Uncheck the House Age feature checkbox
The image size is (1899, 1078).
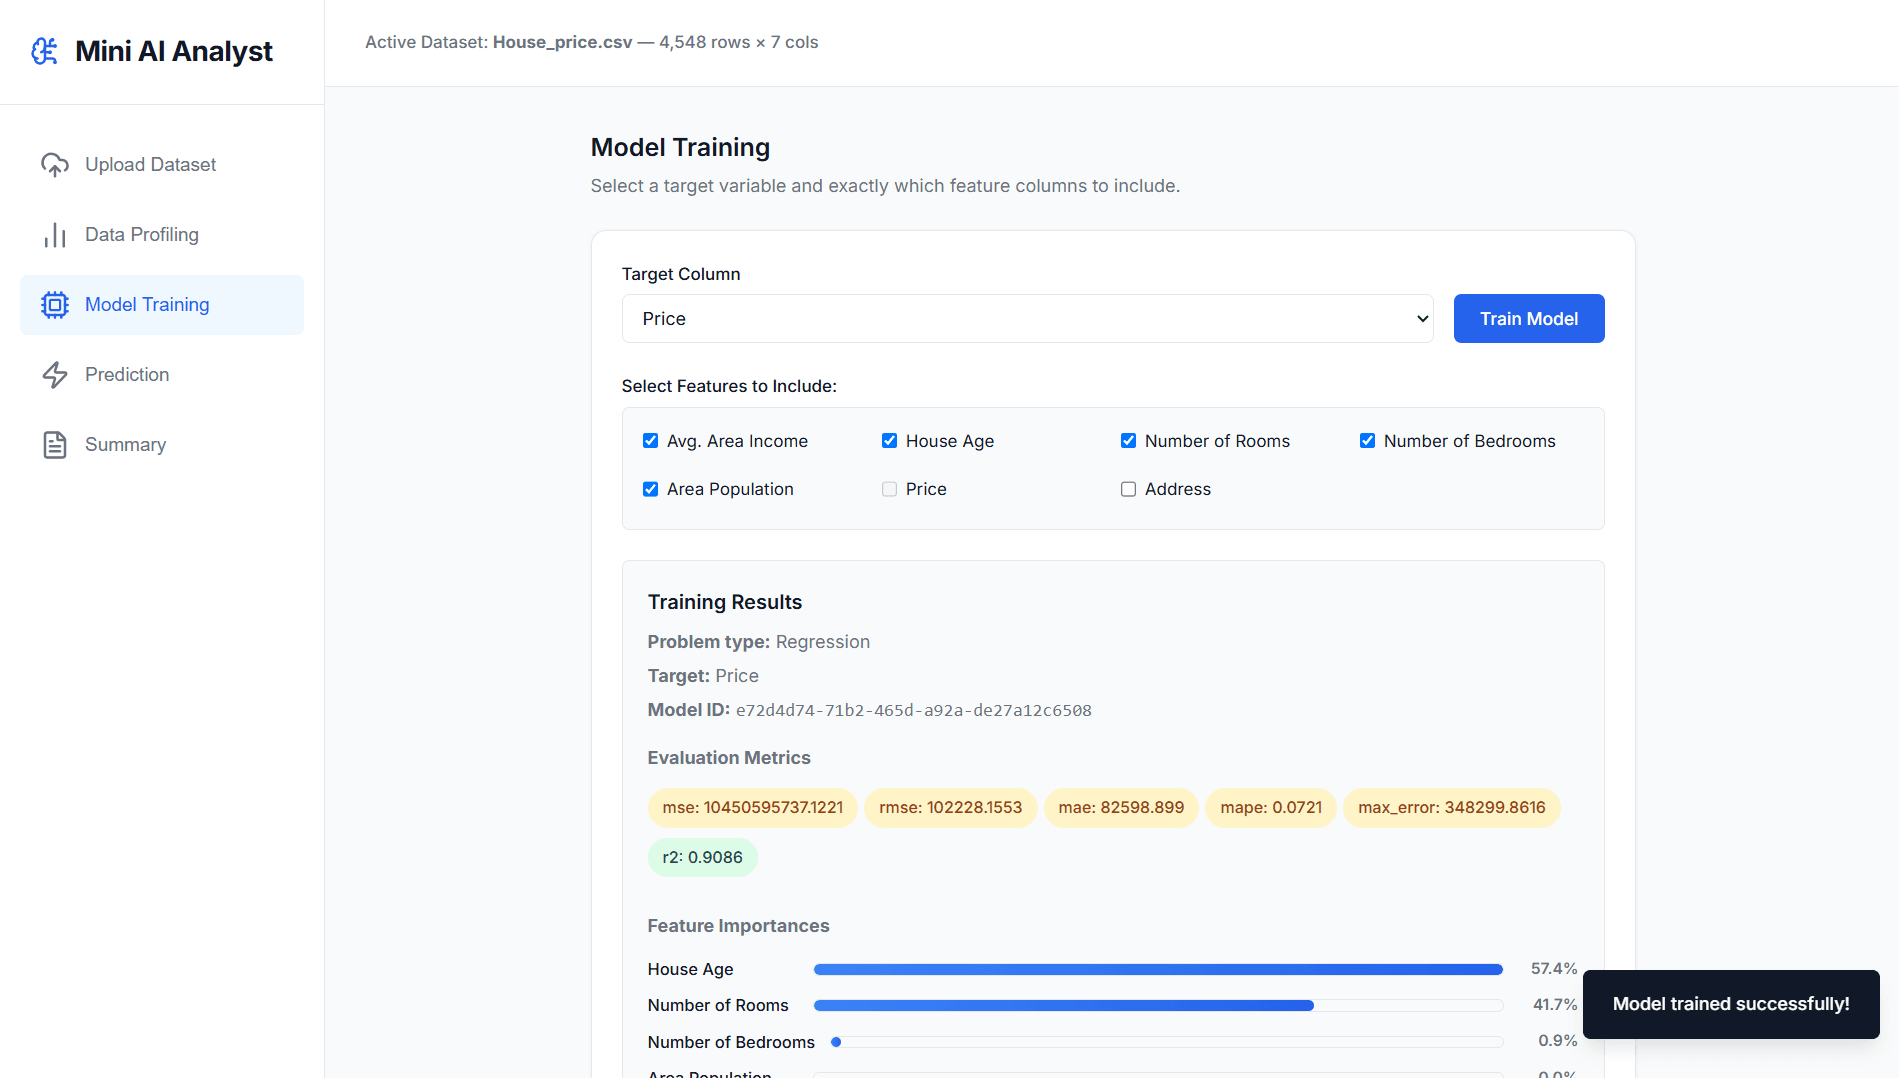tap(889, 441)
